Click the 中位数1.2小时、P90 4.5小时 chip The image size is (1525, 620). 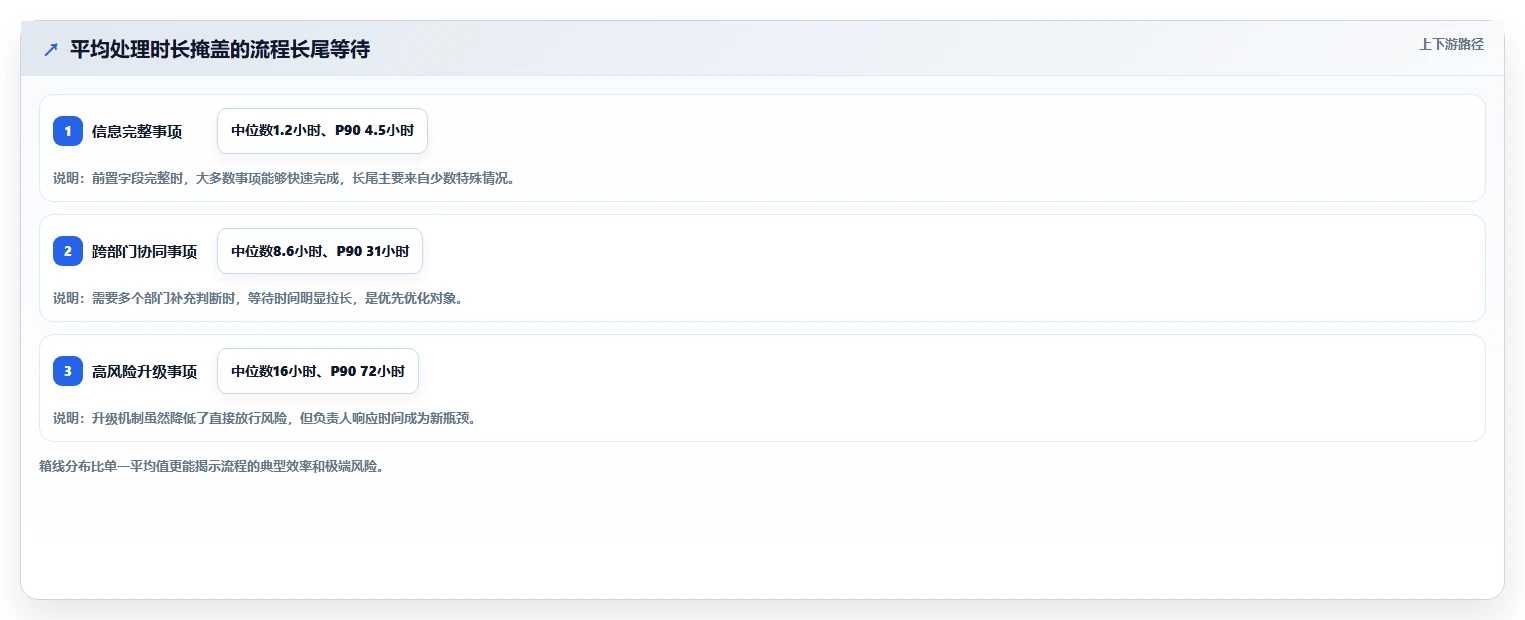(322, 131)
